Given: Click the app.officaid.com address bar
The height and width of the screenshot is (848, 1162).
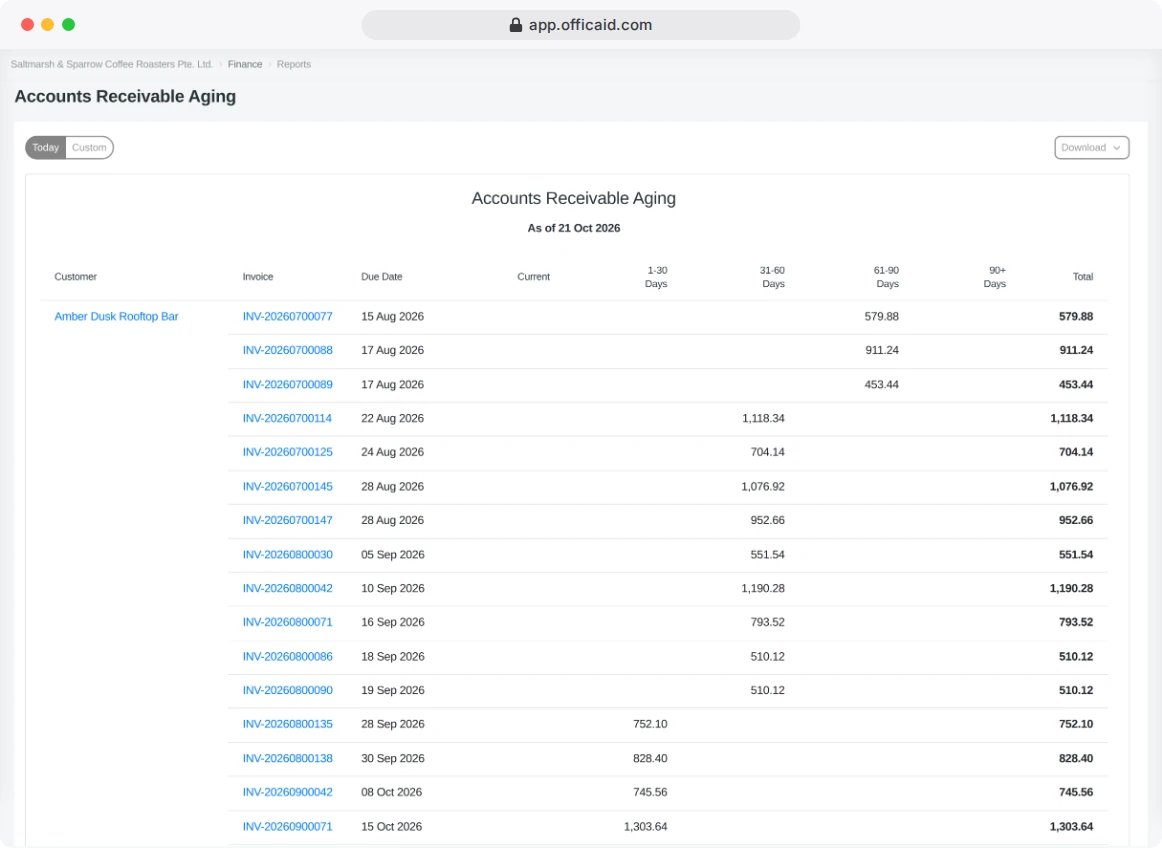Looking at the screenshot, I should 580,25.
